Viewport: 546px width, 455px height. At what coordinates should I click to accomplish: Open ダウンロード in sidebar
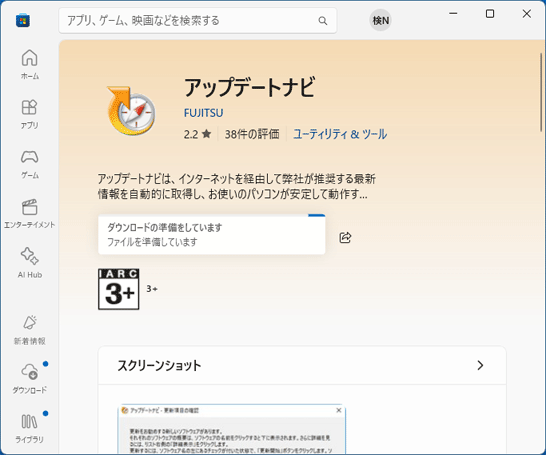(x=30, y=379)
